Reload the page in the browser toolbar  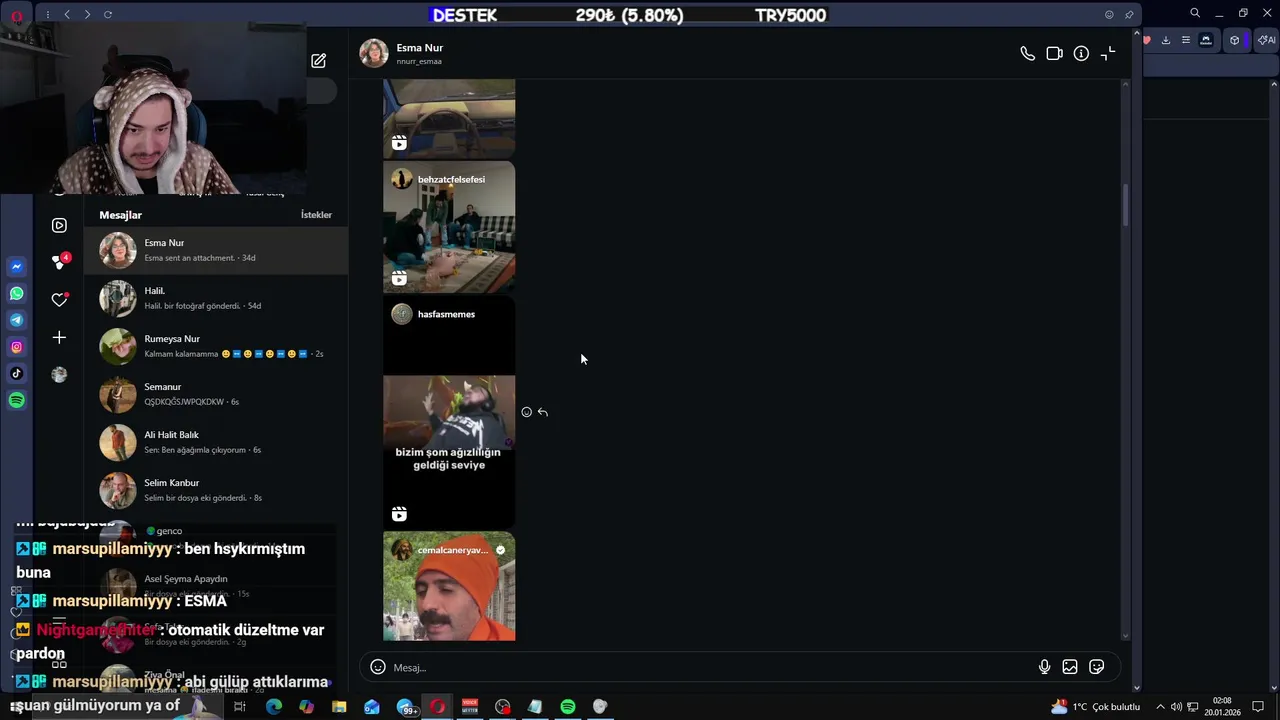click(108, 15)
